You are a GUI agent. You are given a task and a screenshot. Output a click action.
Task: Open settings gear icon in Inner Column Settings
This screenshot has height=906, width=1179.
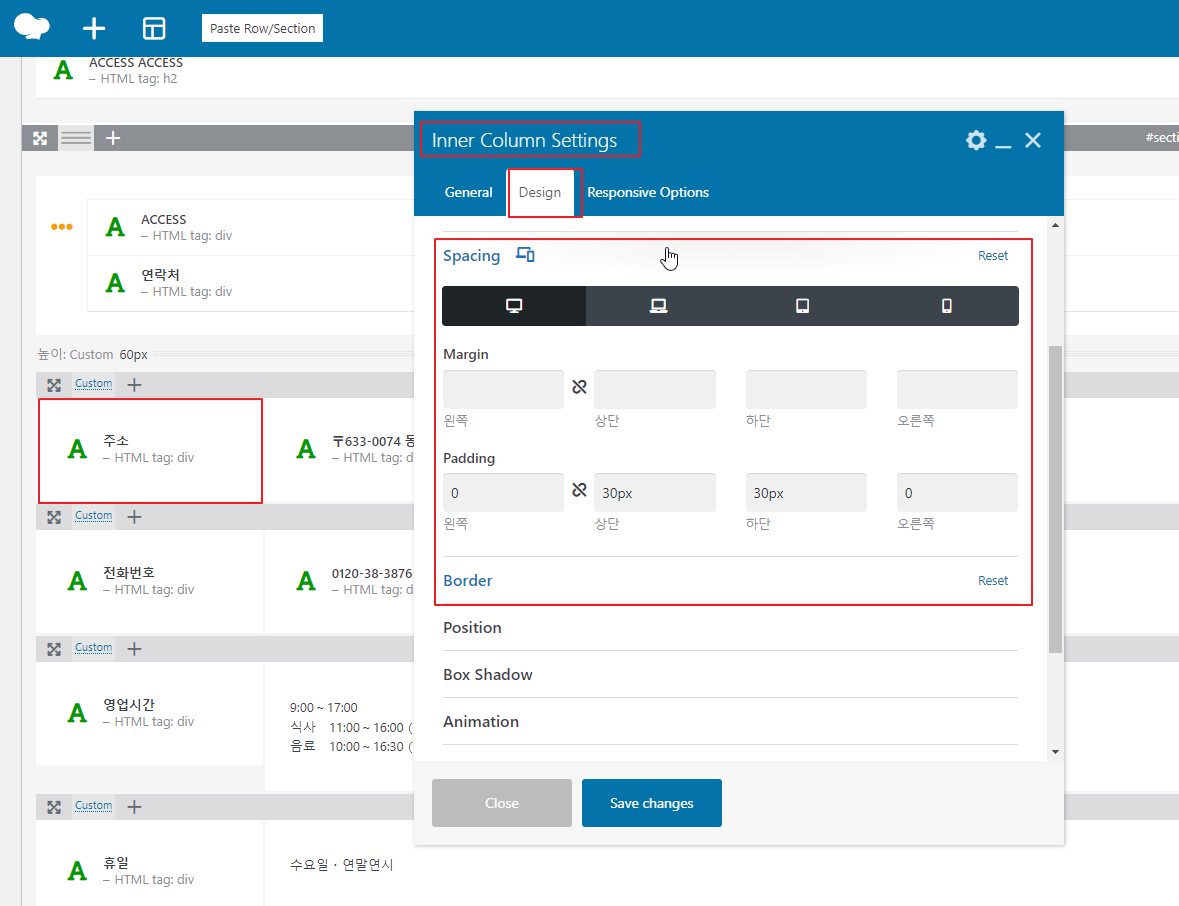pyautogui.click(x=976, y=140)
